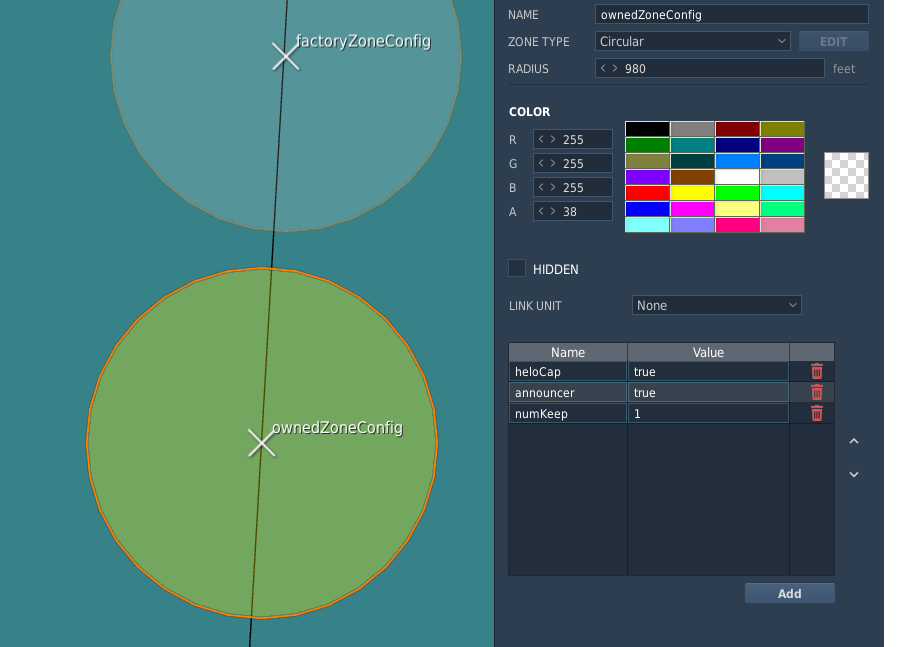
Task: Increase B color value arrow
Action: (553, 187)
